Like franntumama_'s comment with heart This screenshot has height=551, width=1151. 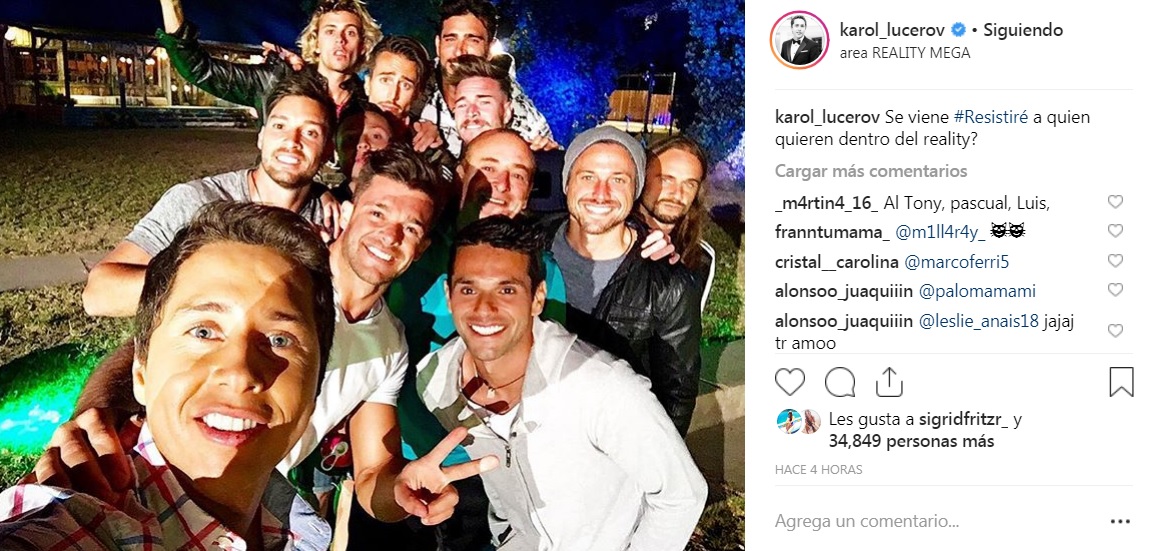pyautogui.click(x=1115, y=231)
